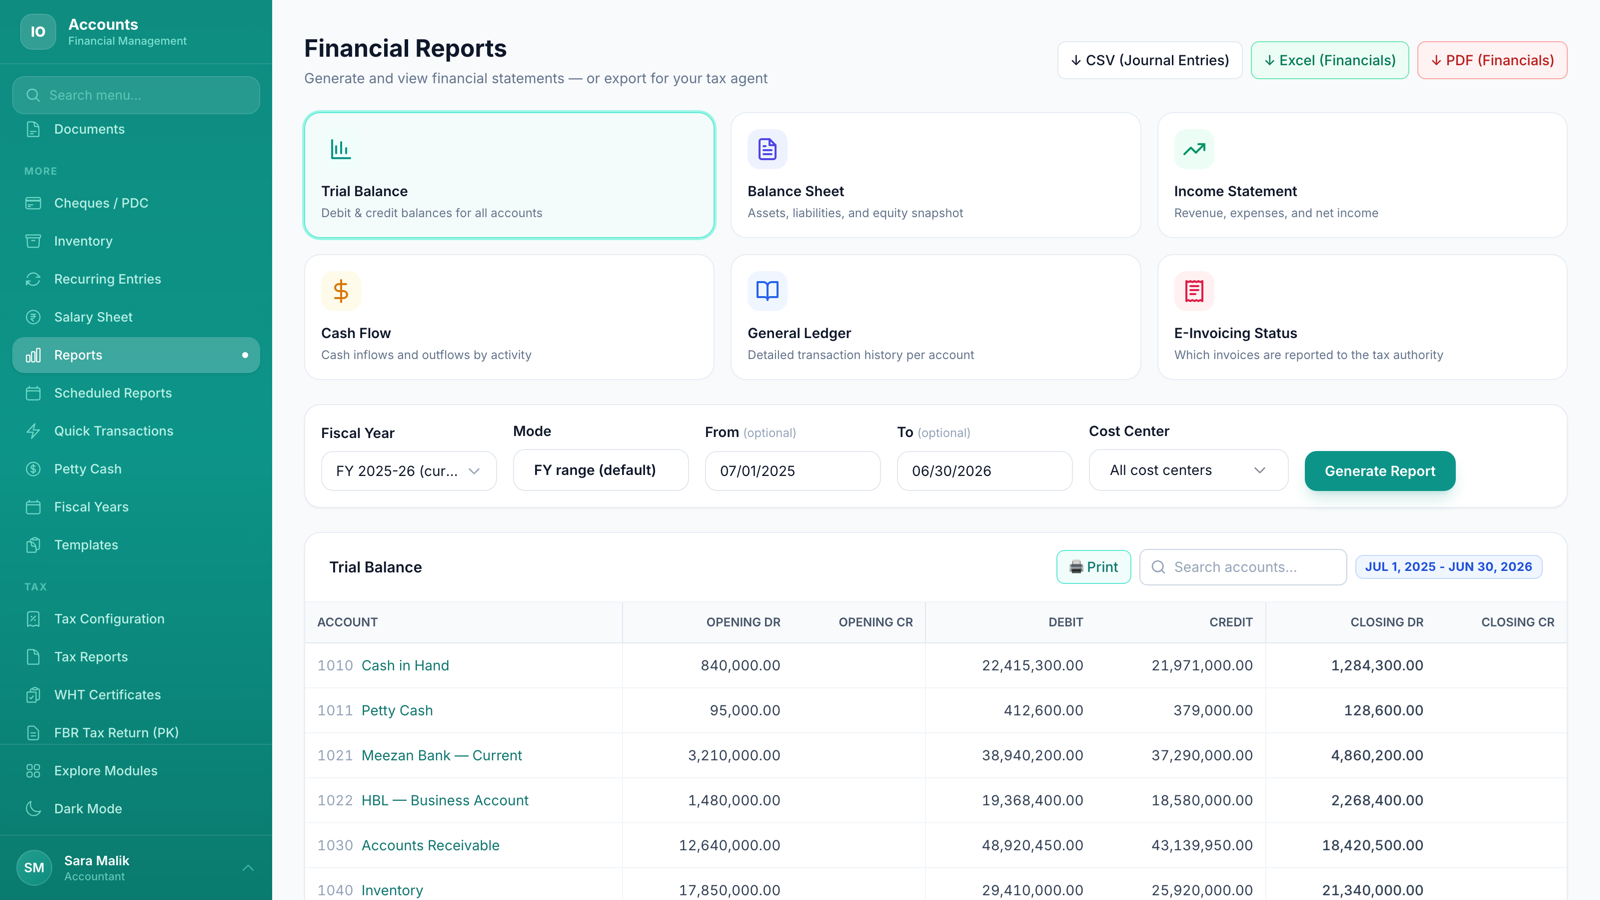The image size is (1600, 900).
Task: Click the credit value 43,139,950.00
Action: click(x=1202, y=845)
